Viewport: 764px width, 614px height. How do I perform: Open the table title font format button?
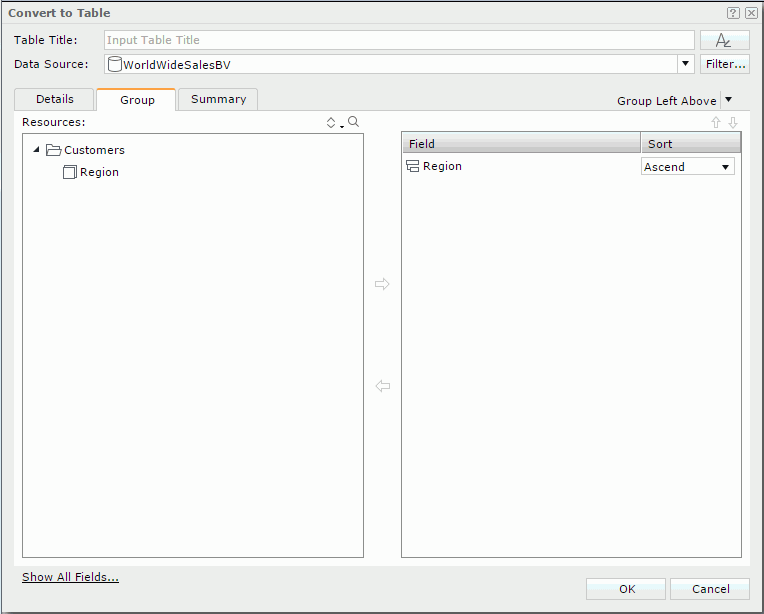click(x=725, y=40)
